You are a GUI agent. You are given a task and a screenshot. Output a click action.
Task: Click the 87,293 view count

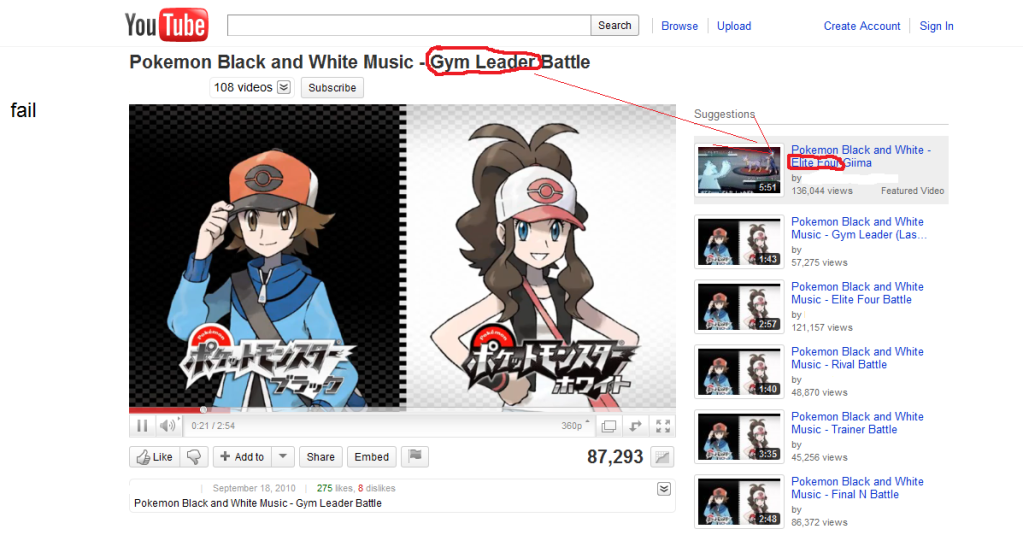coord(615,457)
